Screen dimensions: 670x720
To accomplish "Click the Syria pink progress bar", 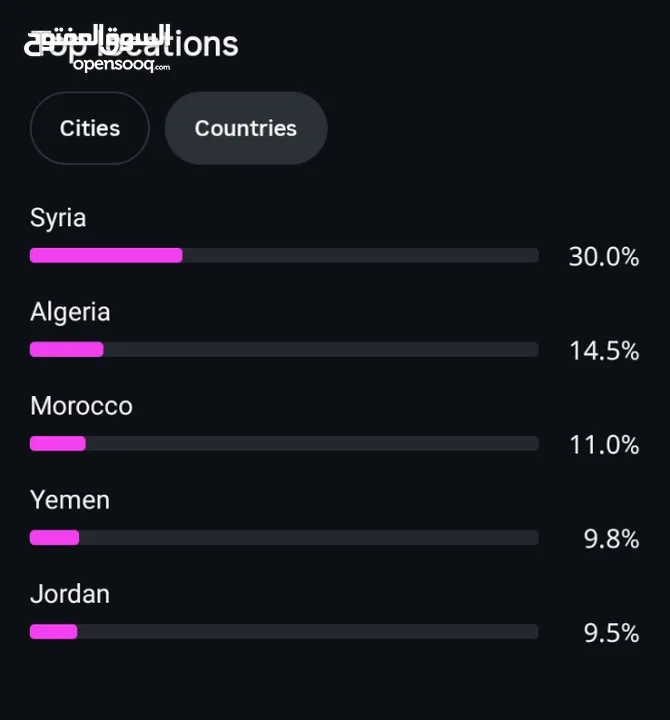I will coord(106,255).
